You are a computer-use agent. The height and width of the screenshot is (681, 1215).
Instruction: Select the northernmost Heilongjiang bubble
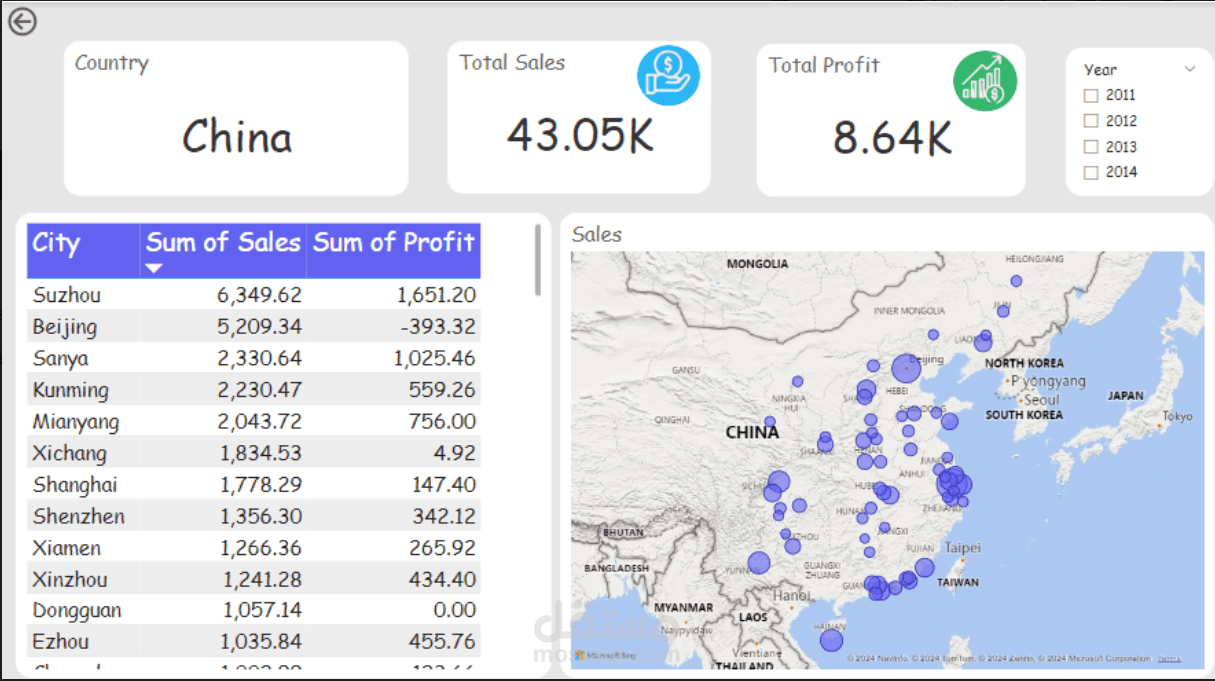pyautogui.click(x=1016, y=281)
